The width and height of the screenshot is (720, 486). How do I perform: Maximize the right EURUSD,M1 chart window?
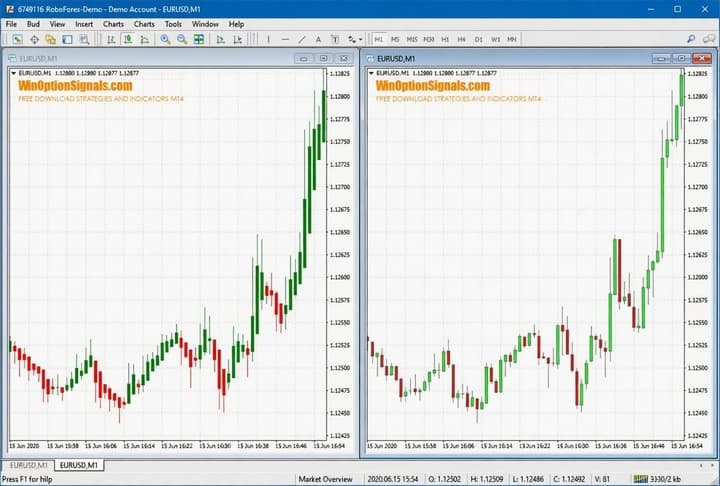click(x=682, y=58)
